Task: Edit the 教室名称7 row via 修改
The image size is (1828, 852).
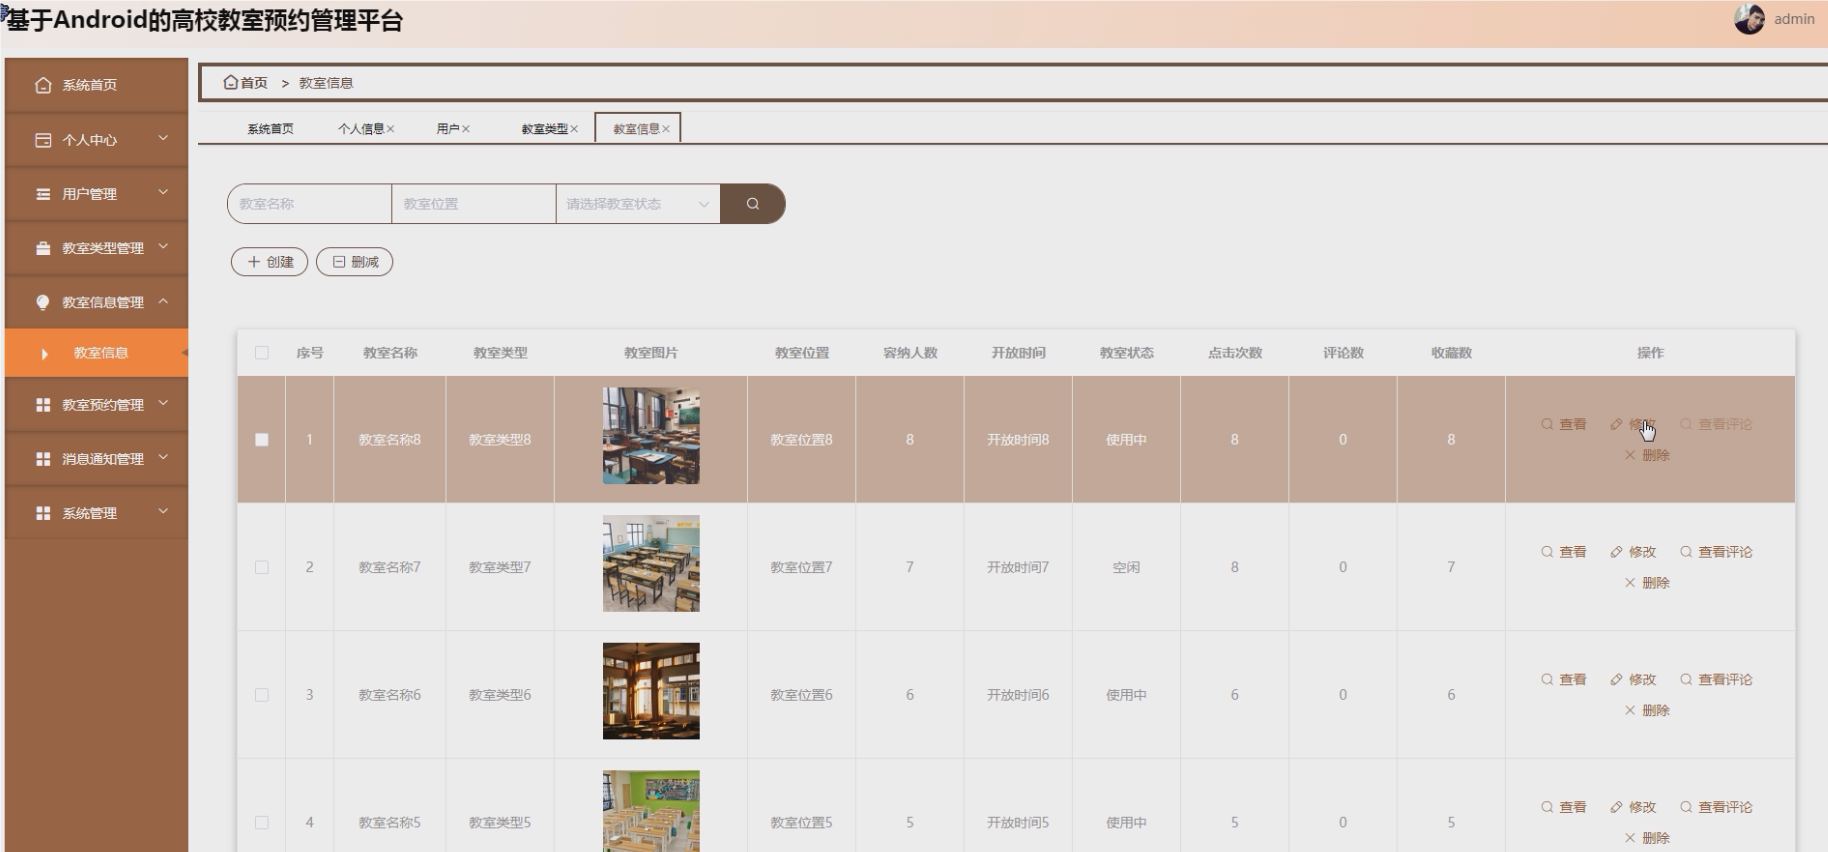Action: [1633, 552]
